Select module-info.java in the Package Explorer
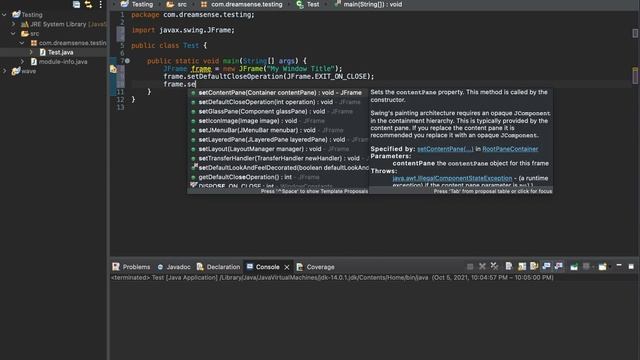This screenshot has height=360, width=640. pyautogui.click(x=63, y=62)
